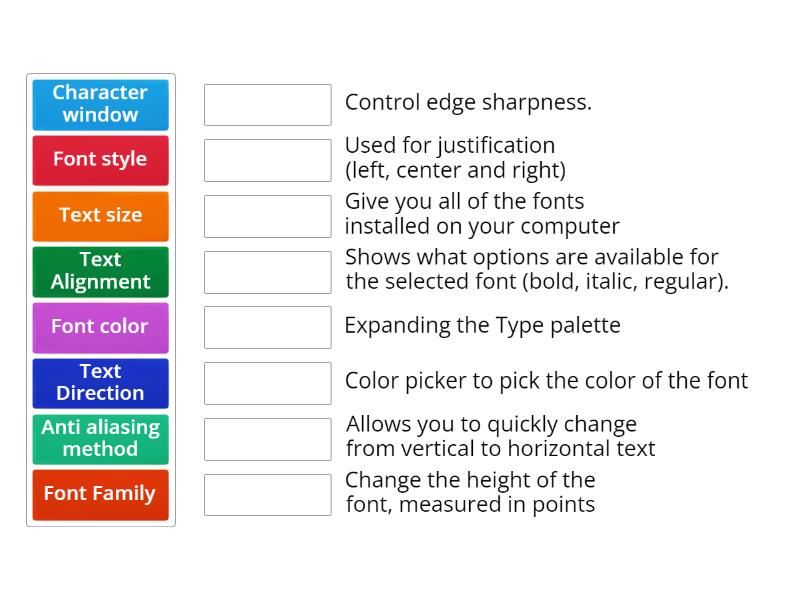Click the answer box beside 'Expanding the Type palette'

coord(267,326)
